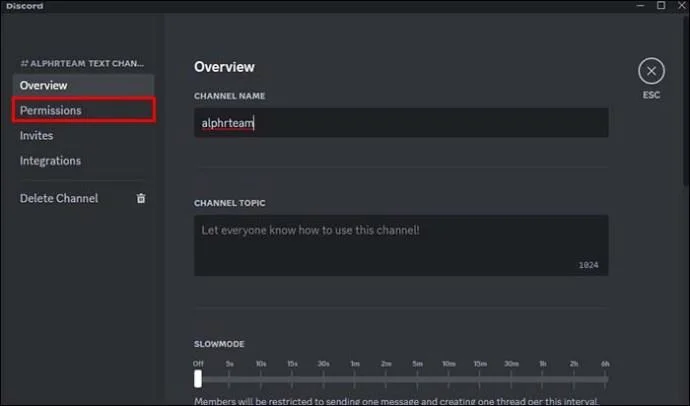
Task: Click the 'CHANNEL NAME' label
Action: pyautogui.click(x=230, y=96)
